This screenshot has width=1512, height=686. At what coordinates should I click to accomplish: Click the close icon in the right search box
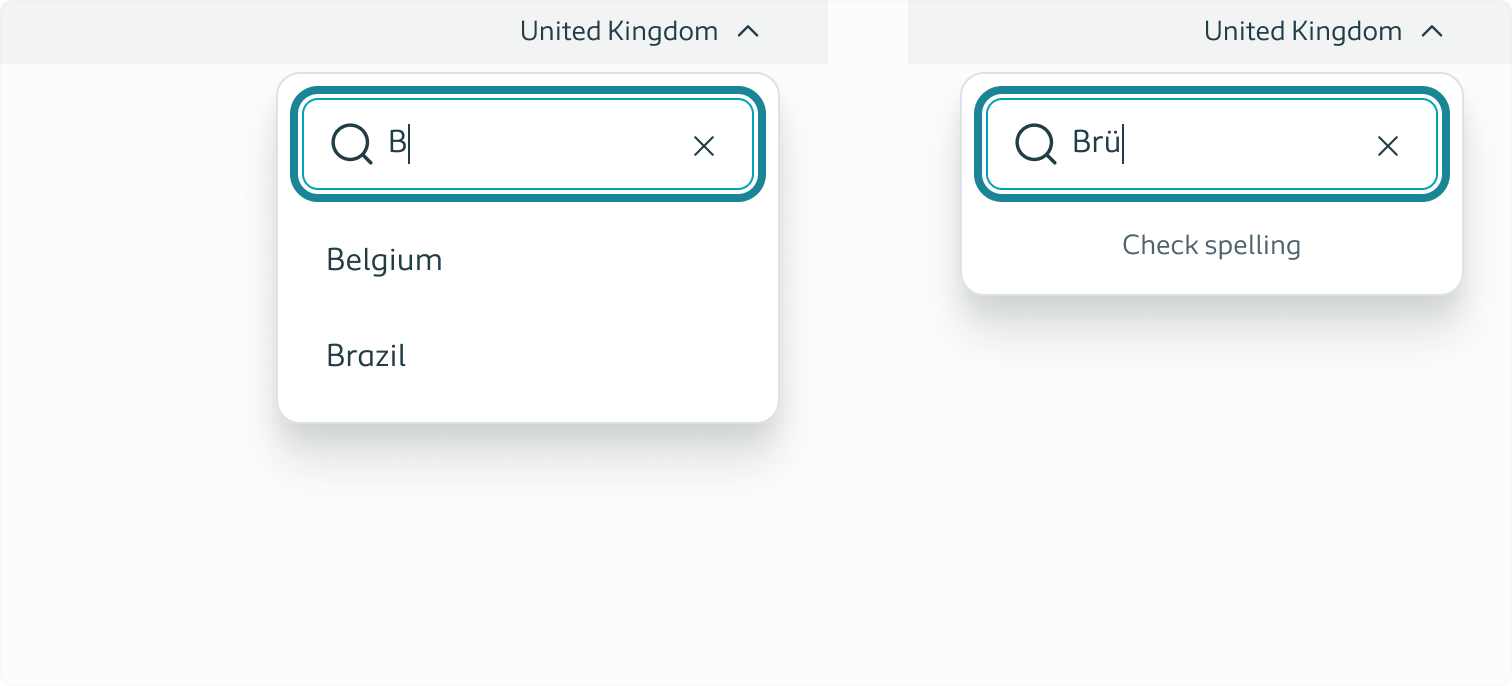[x=1388, y=146]
